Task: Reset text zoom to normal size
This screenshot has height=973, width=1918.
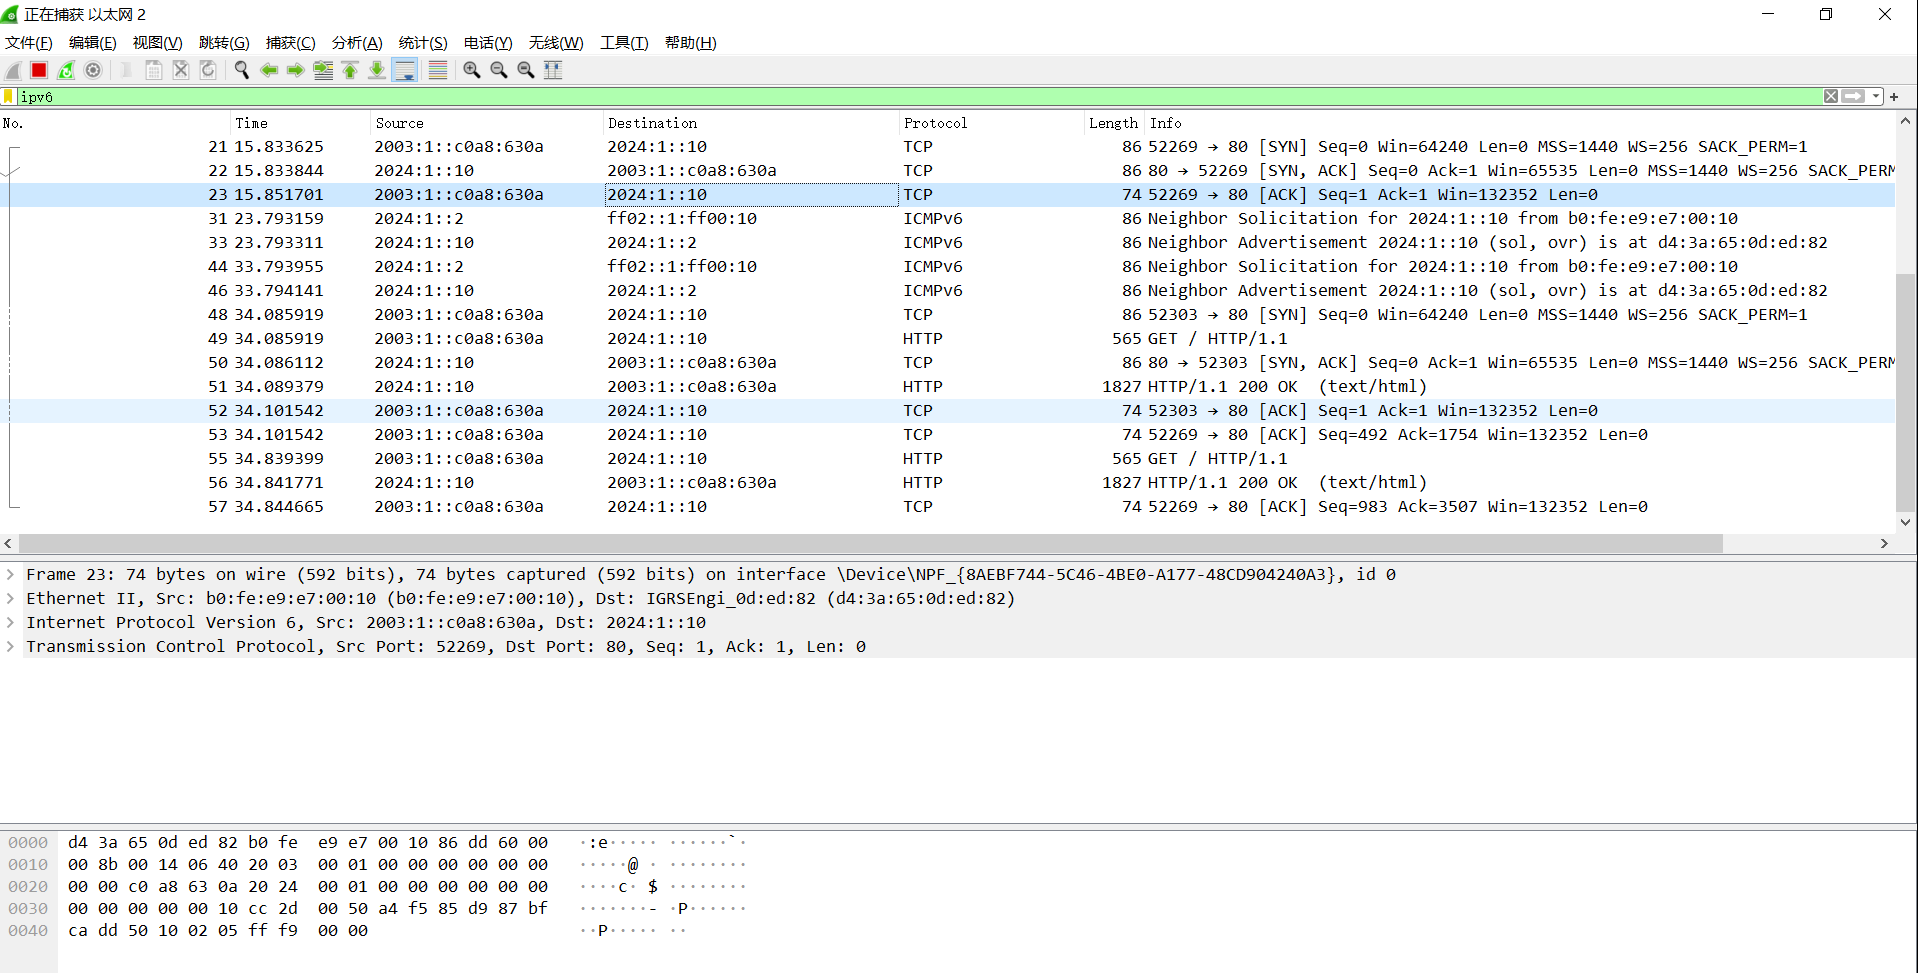Action: click(526, 70)
